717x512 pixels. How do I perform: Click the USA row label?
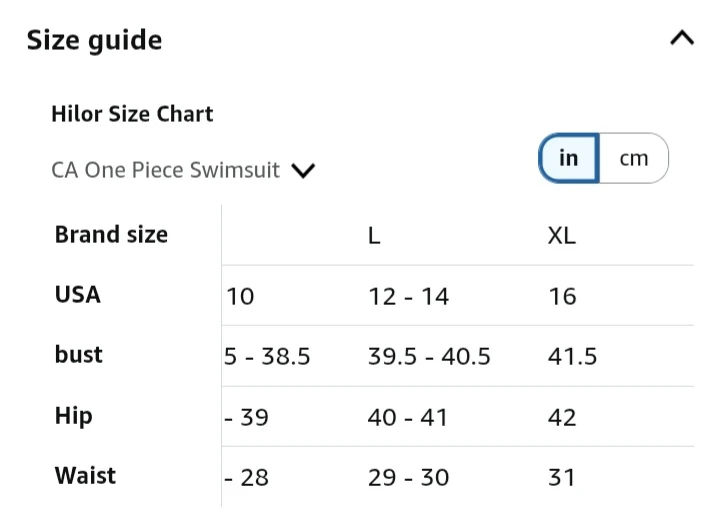tap(78, 295)
